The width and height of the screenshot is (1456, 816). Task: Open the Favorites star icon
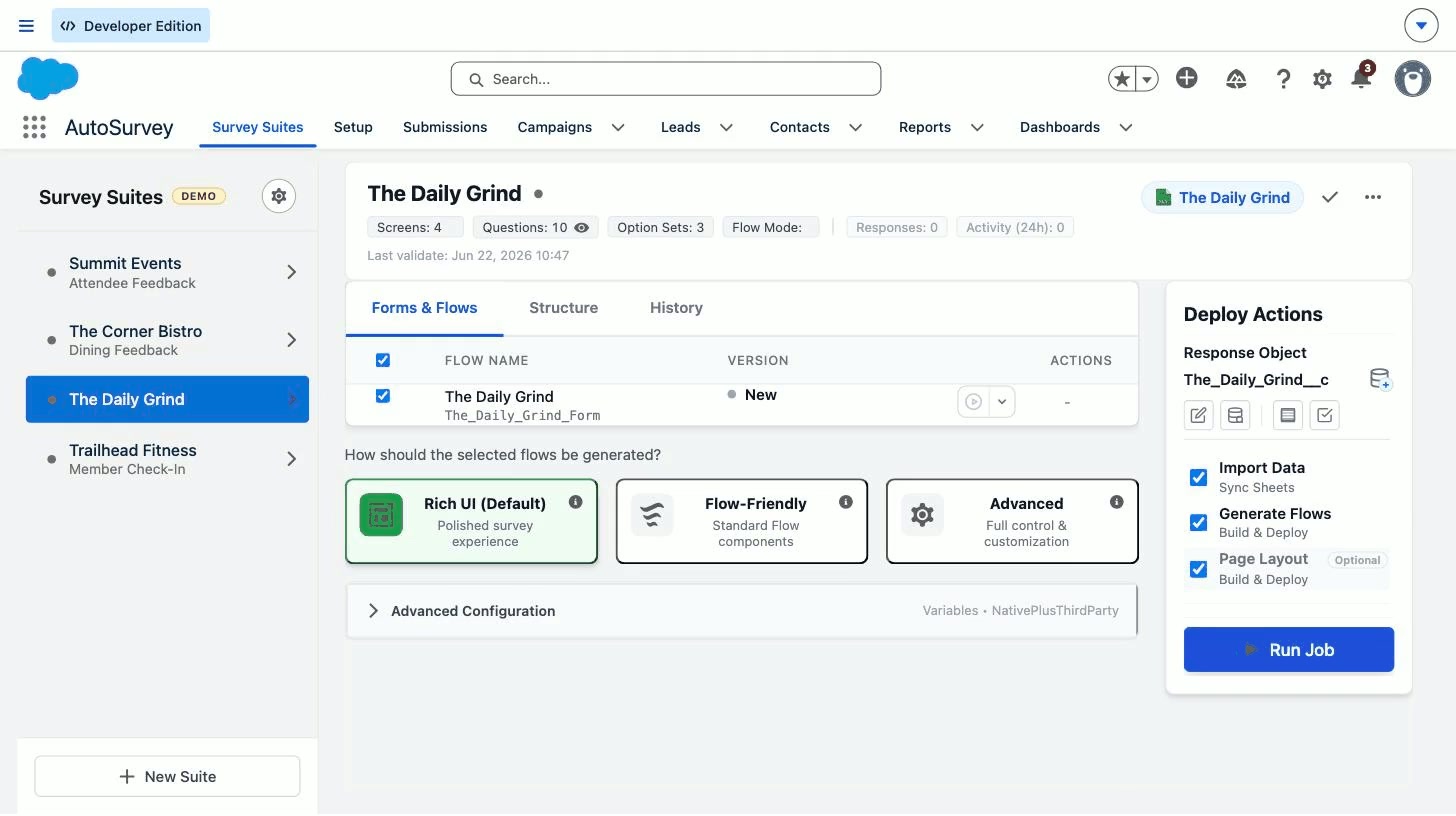(1123, 79)
